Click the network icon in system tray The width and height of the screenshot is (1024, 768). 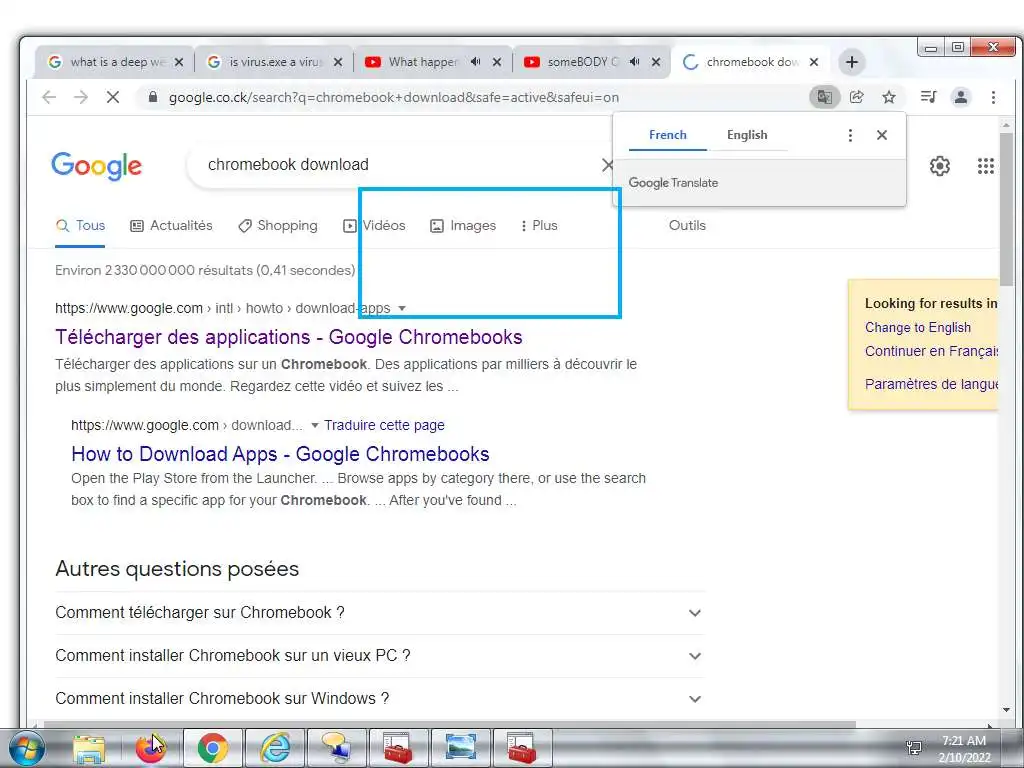[914, 748]
